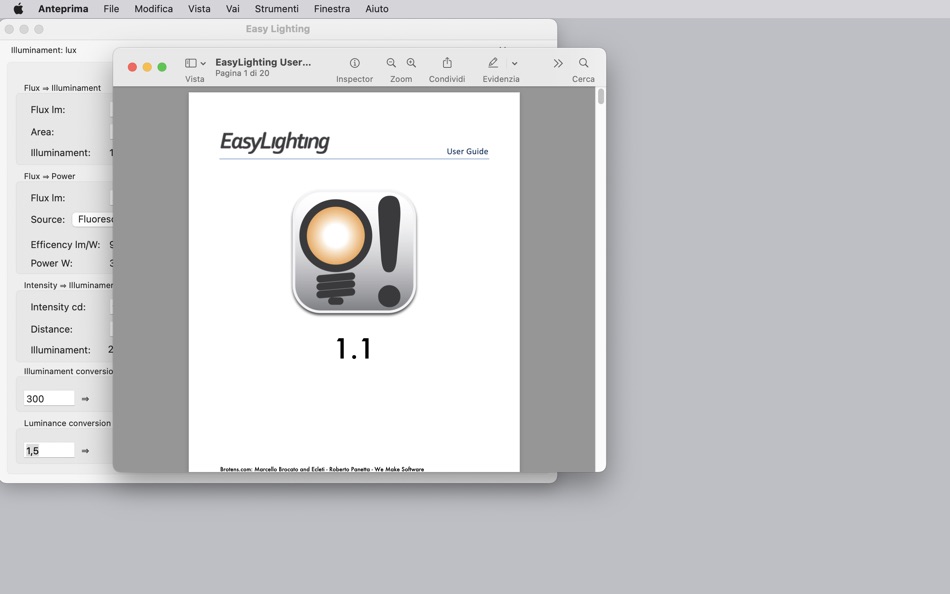The width and height of the screenshot is (950, 594).
Task: Click the 1,5 Luminance conversion field
Action: 49,450
